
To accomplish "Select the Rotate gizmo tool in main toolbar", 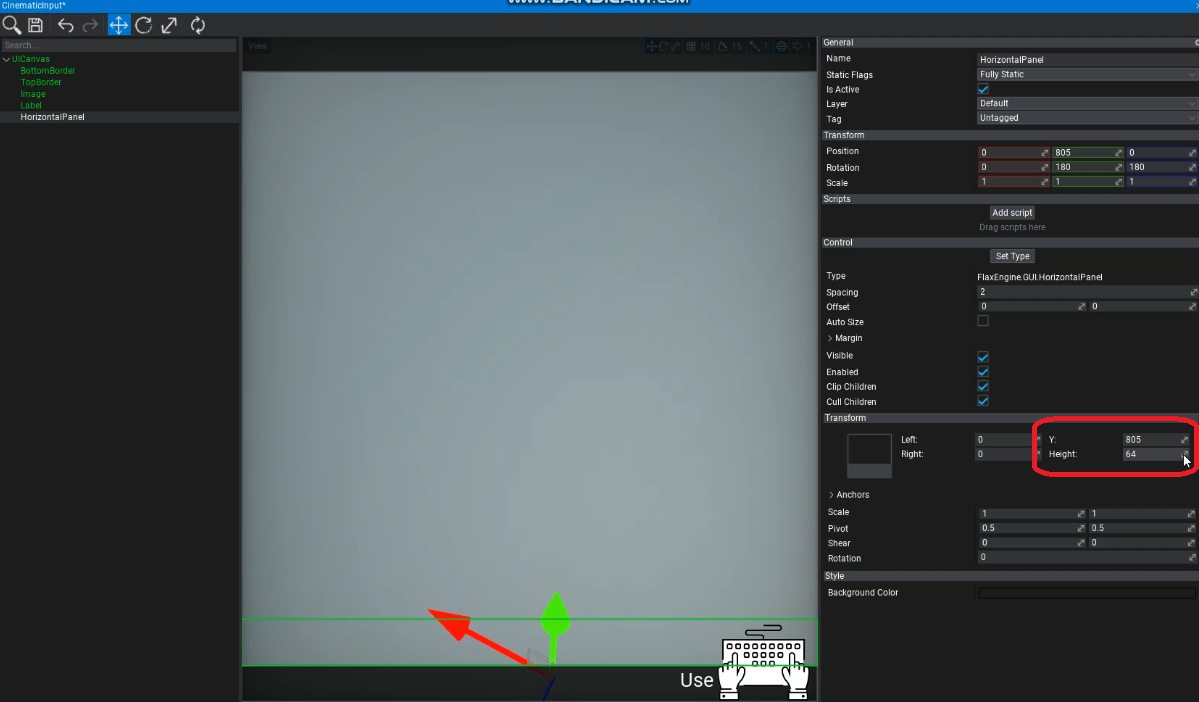I will coord(144,25).
